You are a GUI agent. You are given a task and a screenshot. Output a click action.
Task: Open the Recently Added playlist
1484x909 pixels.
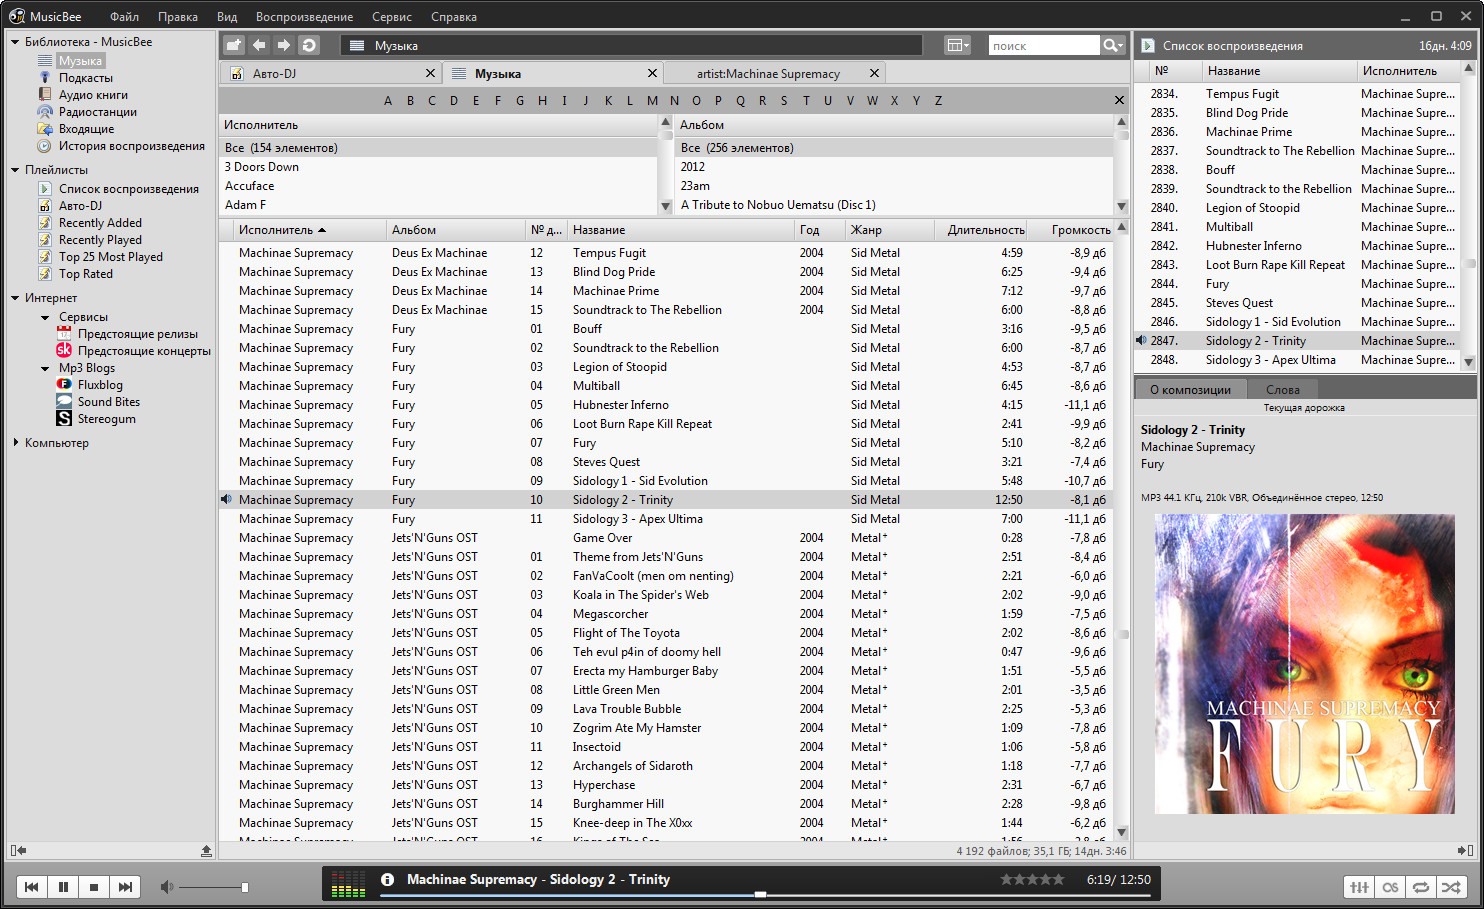(x=100, y=223)
